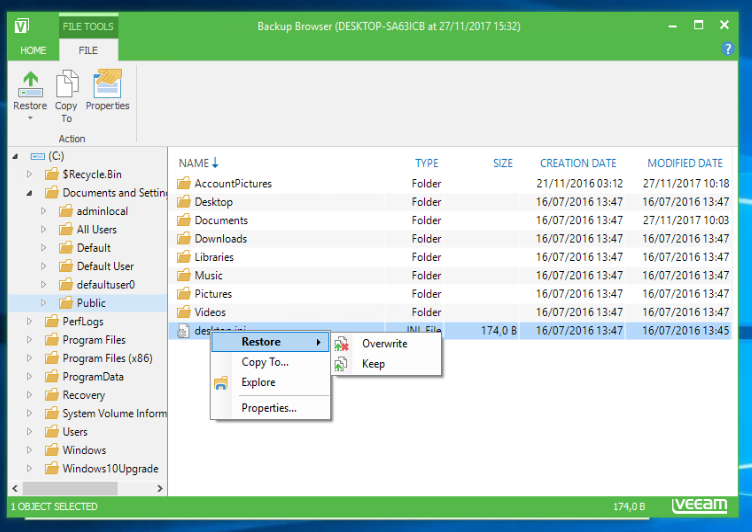
Task: Click the adminlocal folder icon
Action: pyautogui.click(x=66, y=211)
